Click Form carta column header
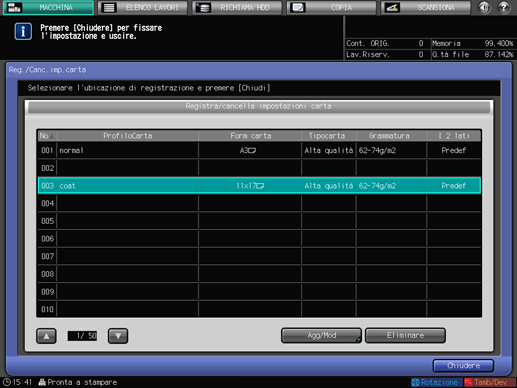This screenshot has width=517, height=388. tap(250, 136)
